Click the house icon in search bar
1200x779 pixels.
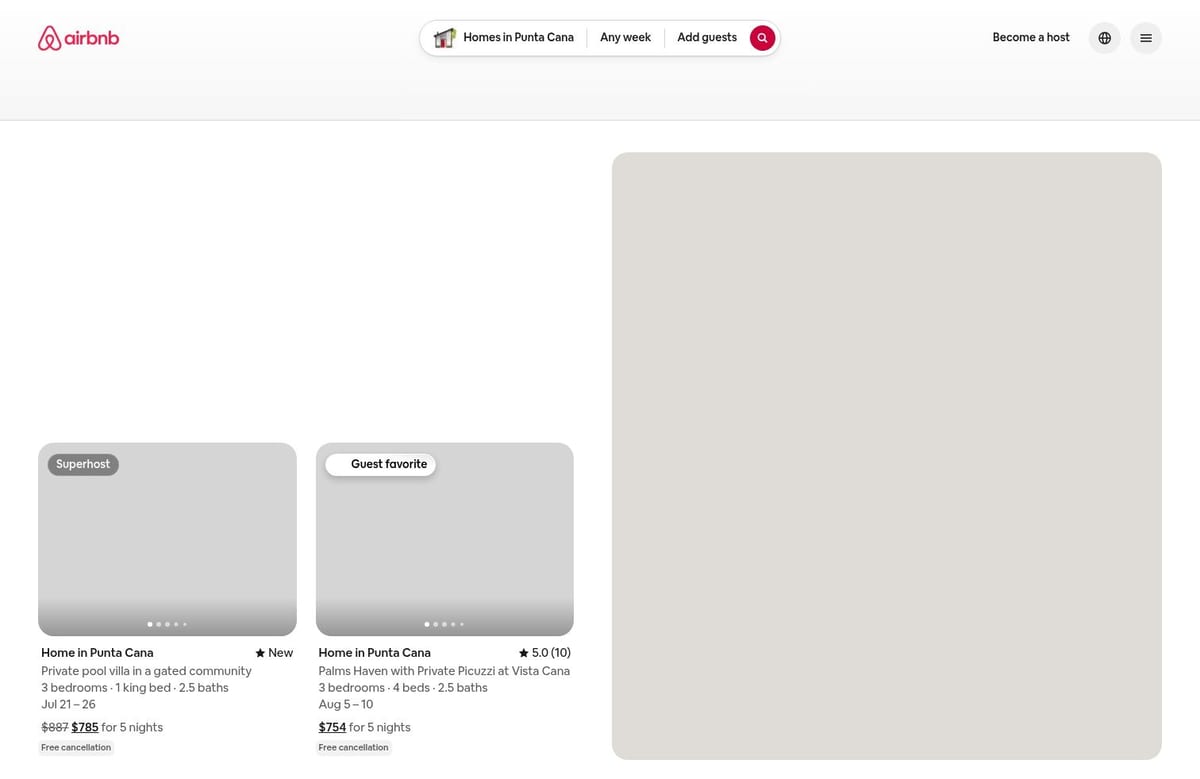click(444, 38)
